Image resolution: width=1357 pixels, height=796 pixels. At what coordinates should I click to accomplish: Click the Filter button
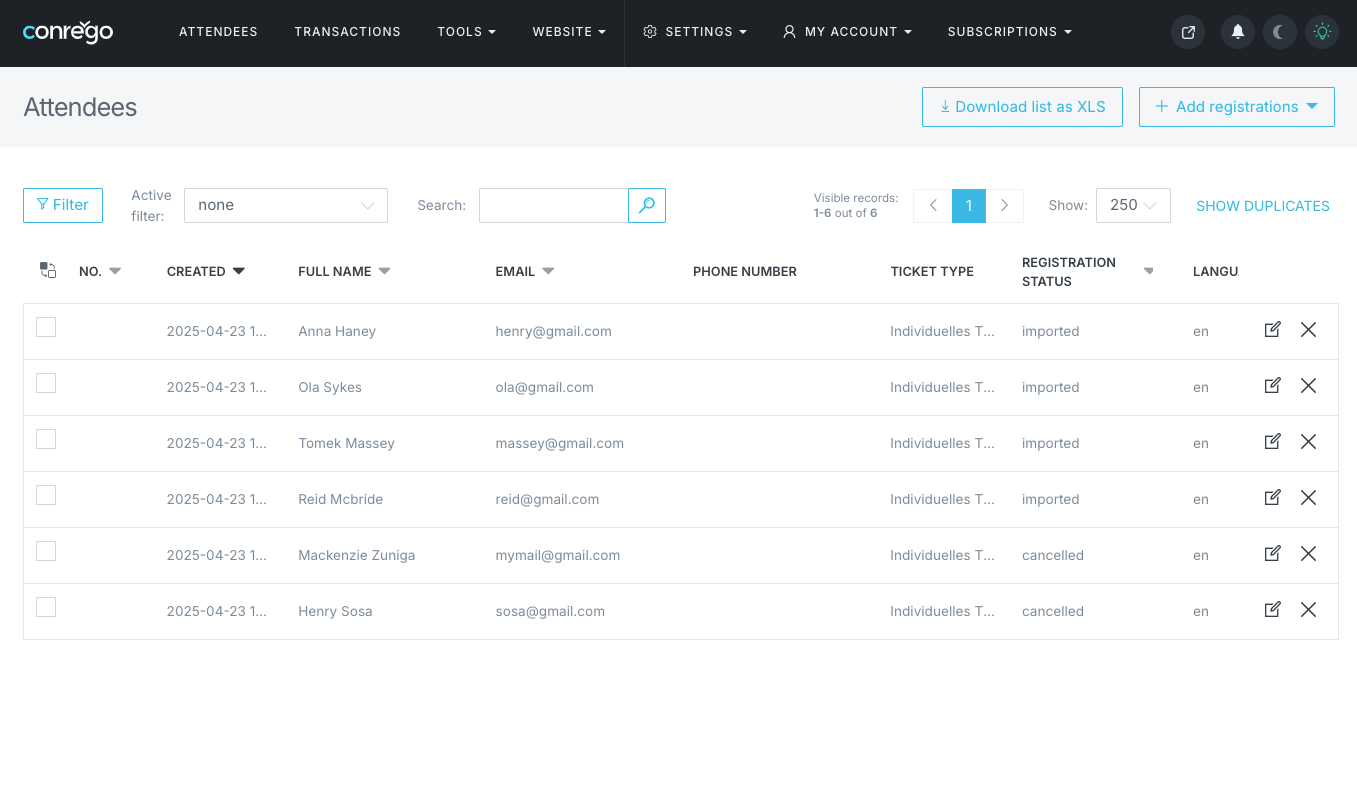(x=63, y=205)
